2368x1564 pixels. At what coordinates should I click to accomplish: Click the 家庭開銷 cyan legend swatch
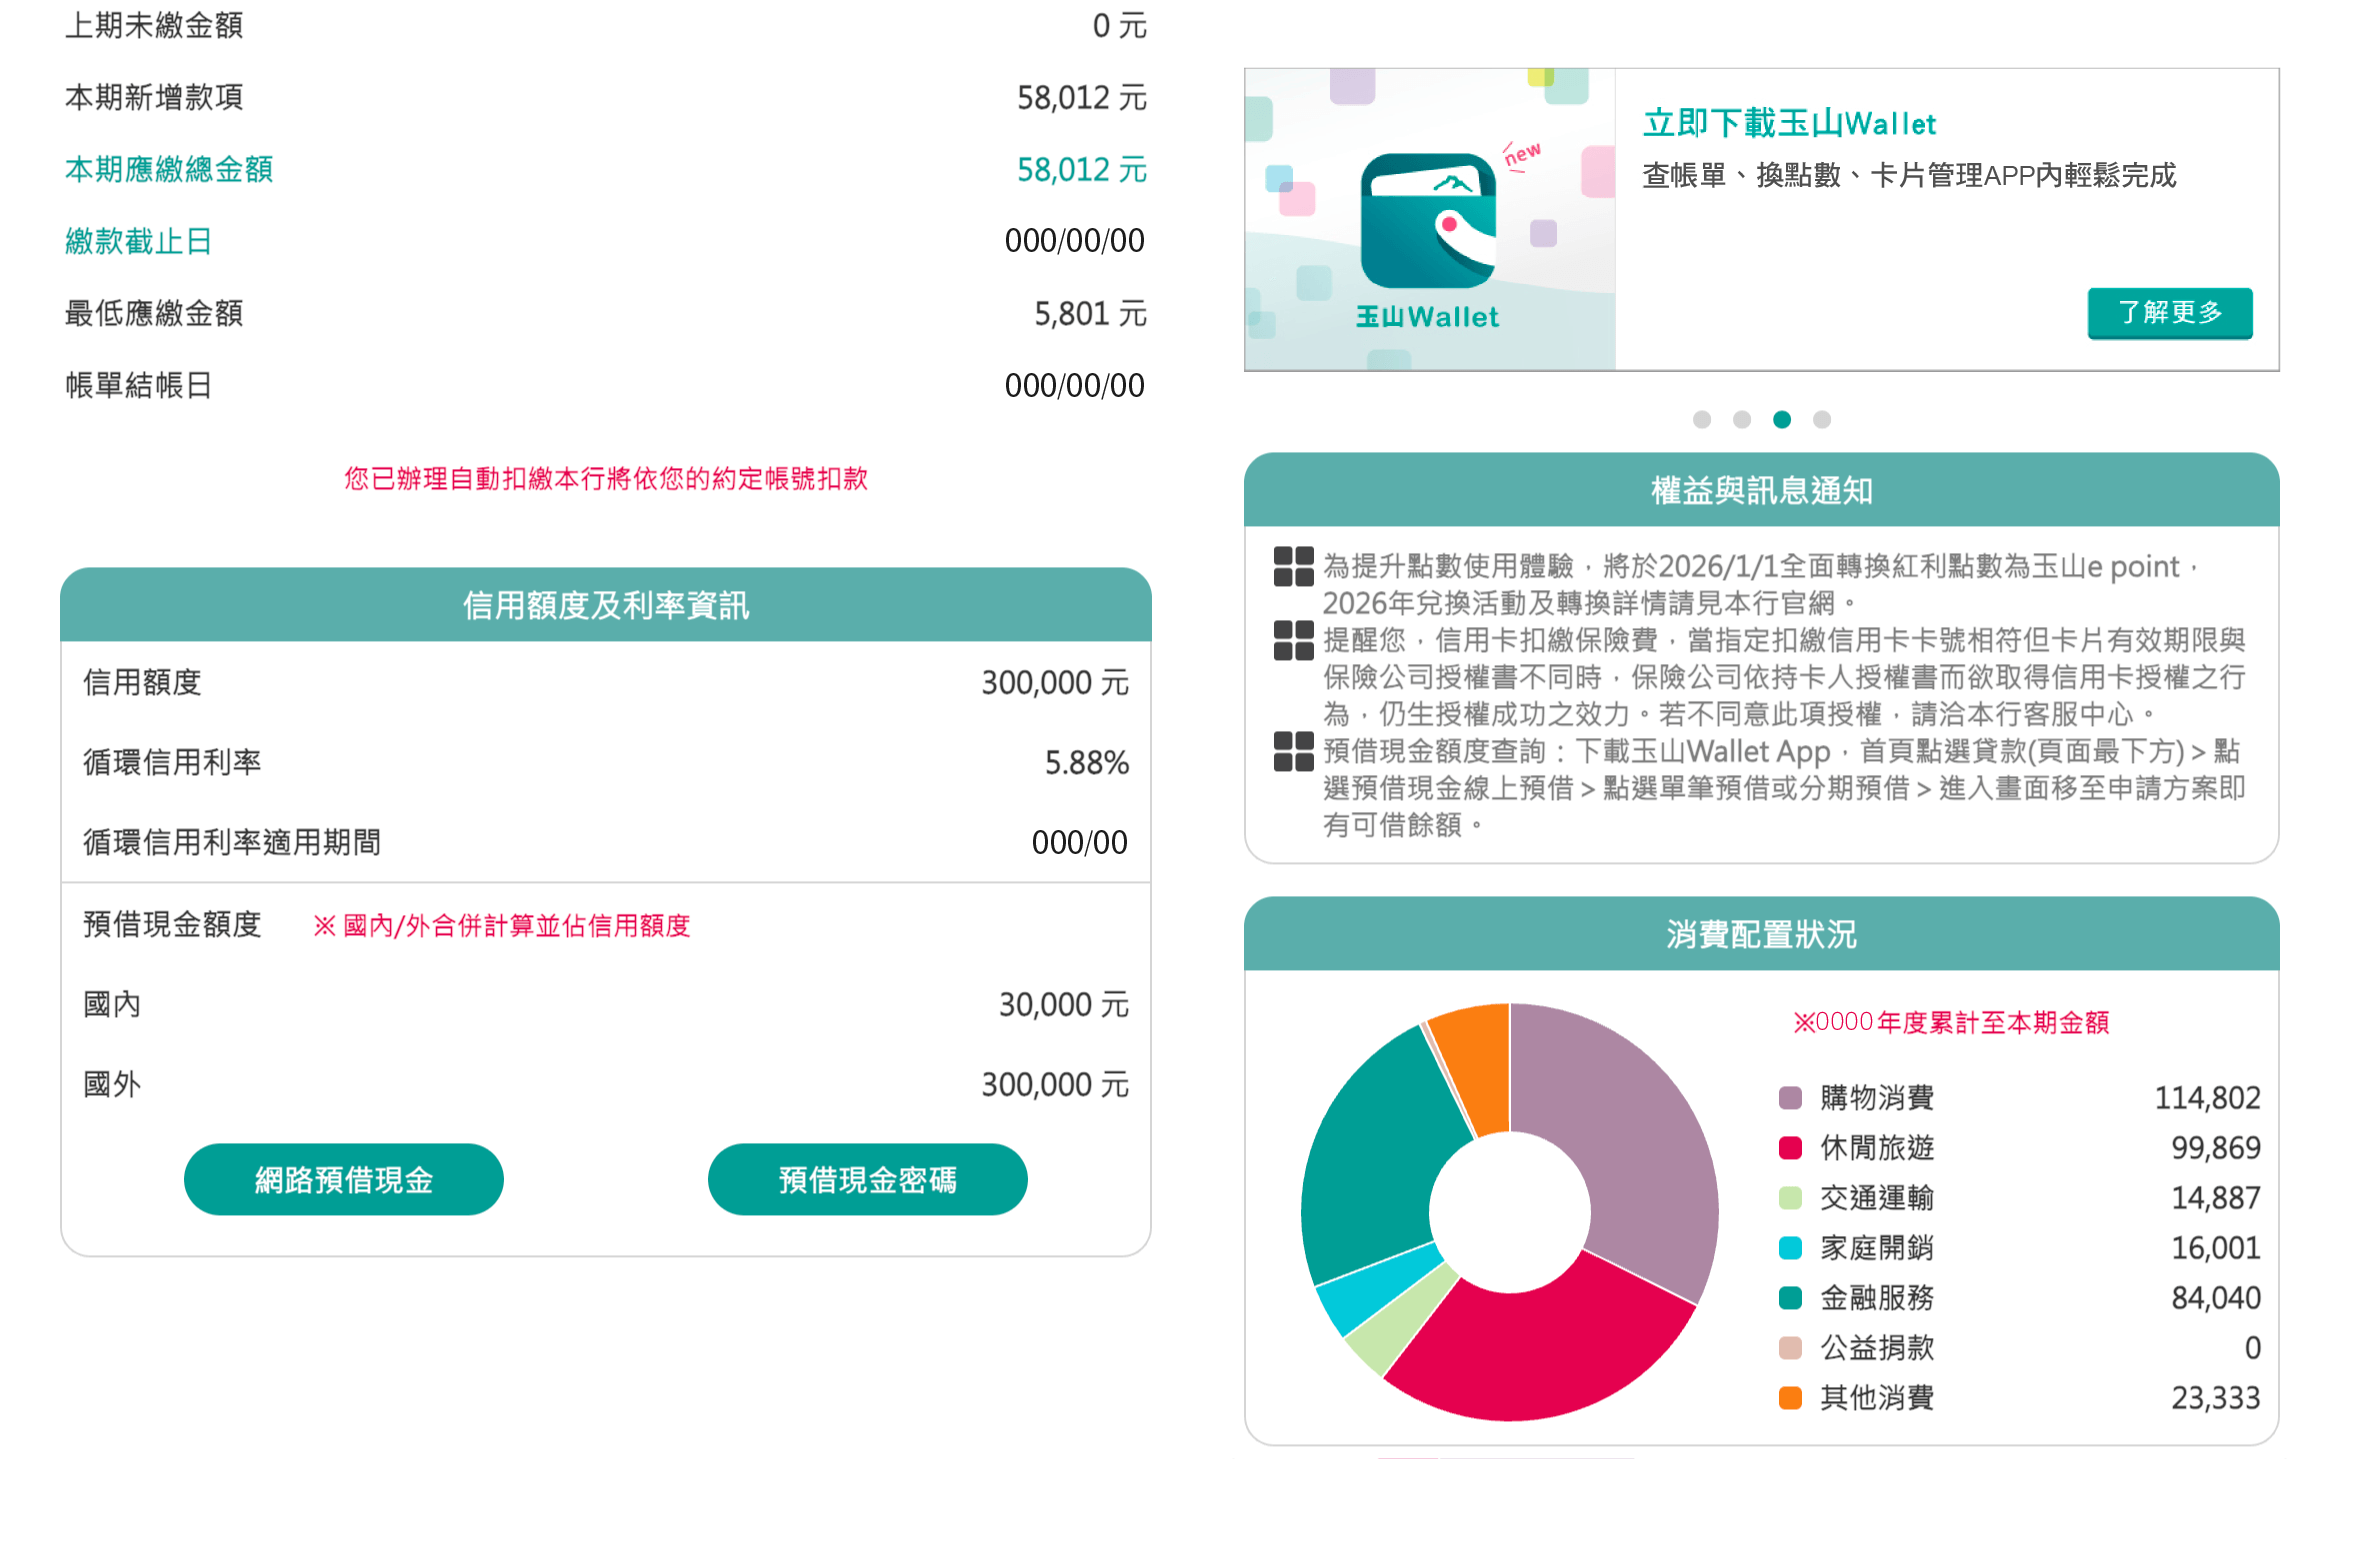1789,1247
